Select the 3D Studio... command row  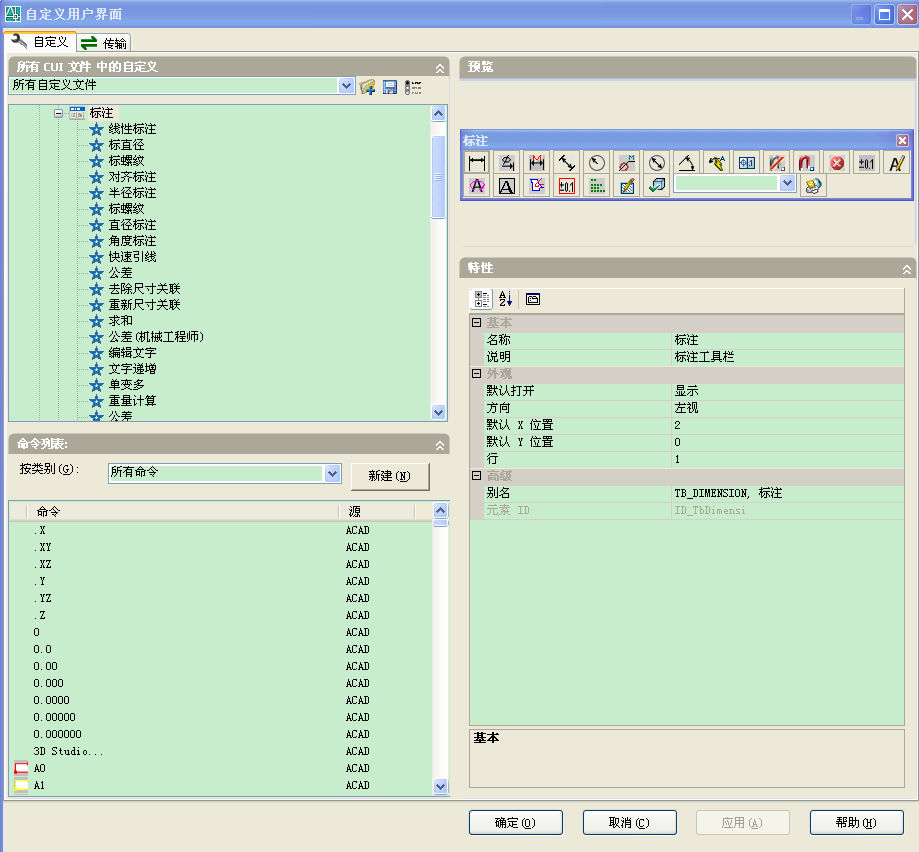pos(220,751)
